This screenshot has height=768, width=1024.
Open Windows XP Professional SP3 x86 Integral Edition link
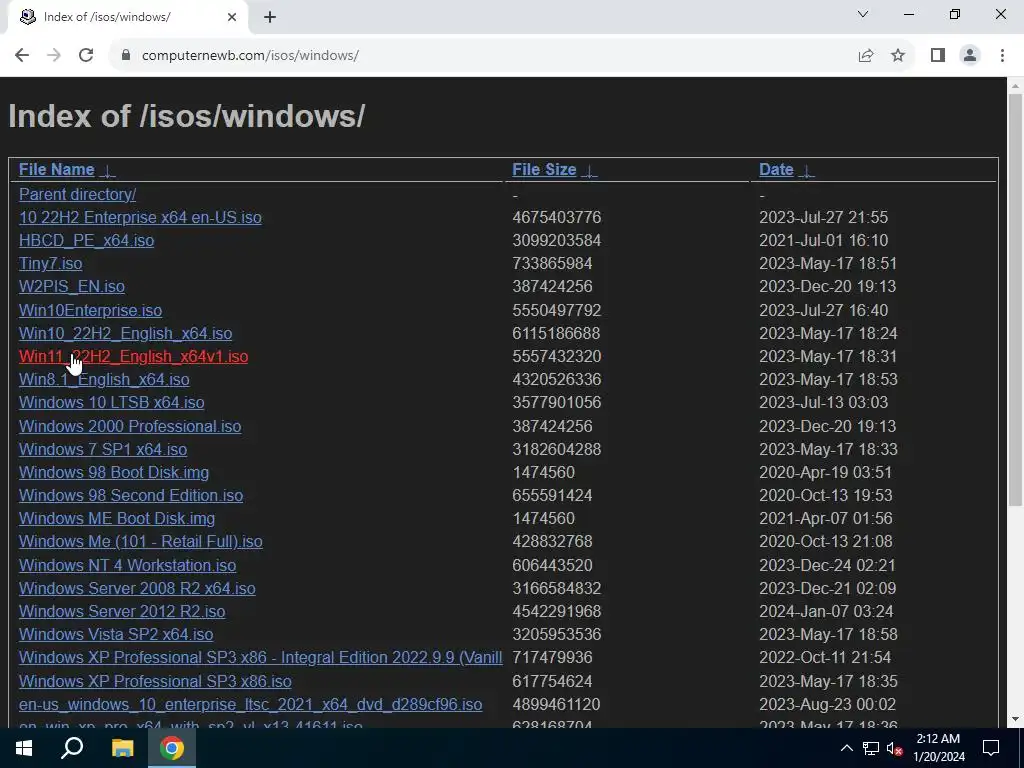click(261, 658)
